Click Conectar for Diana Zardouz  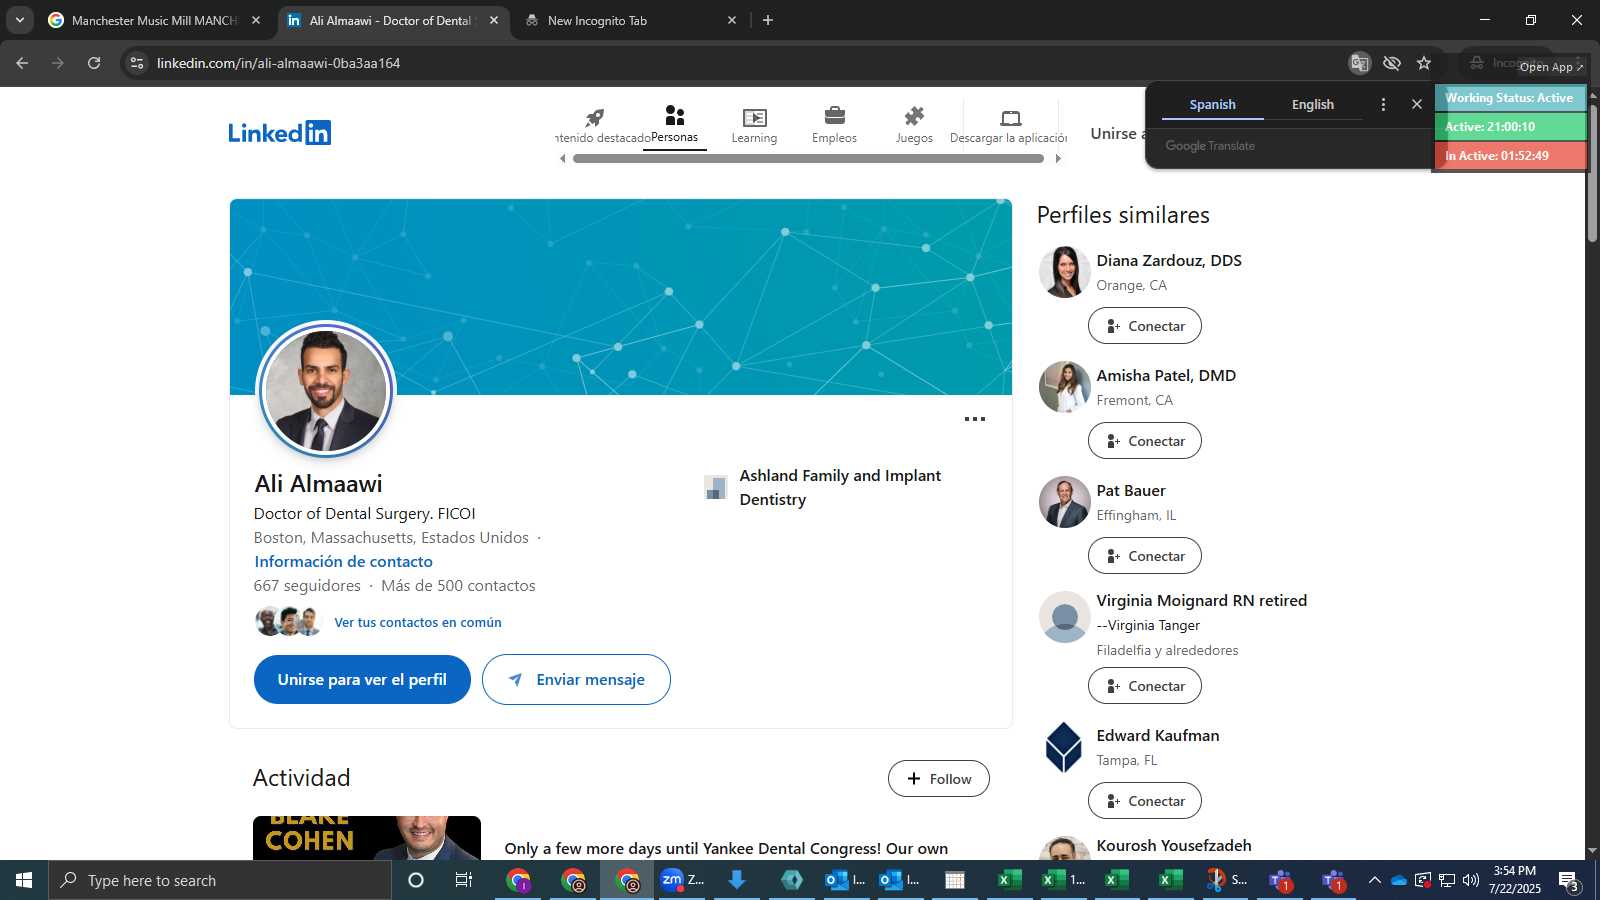1145,326
